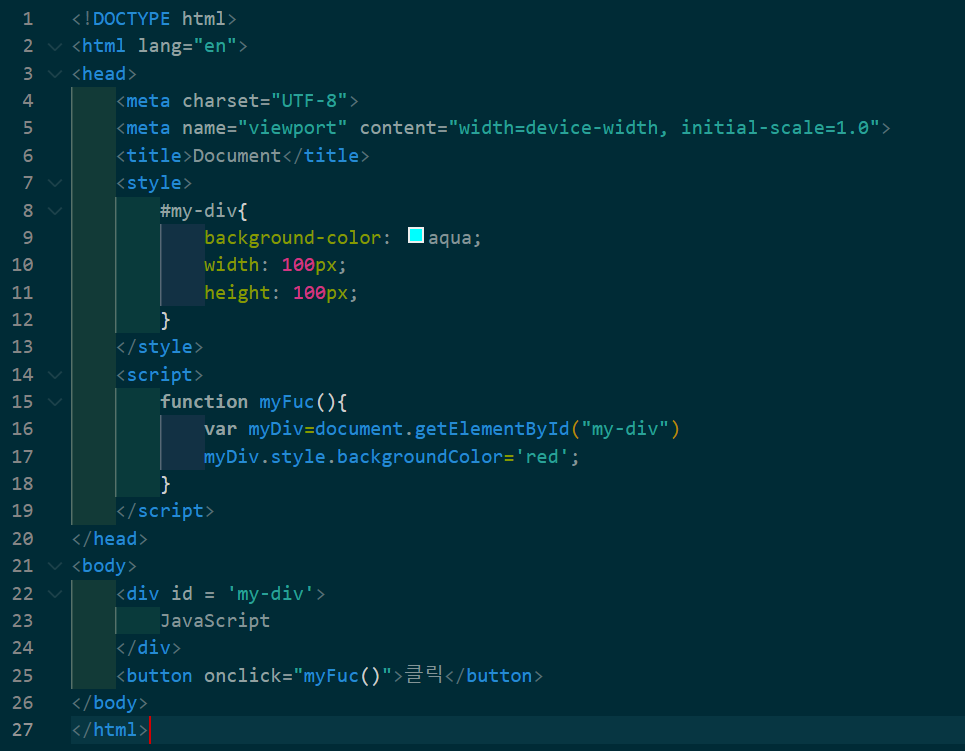
Task: Place cursor in the DOCTYPE keyword
Action: click(131, 19)
